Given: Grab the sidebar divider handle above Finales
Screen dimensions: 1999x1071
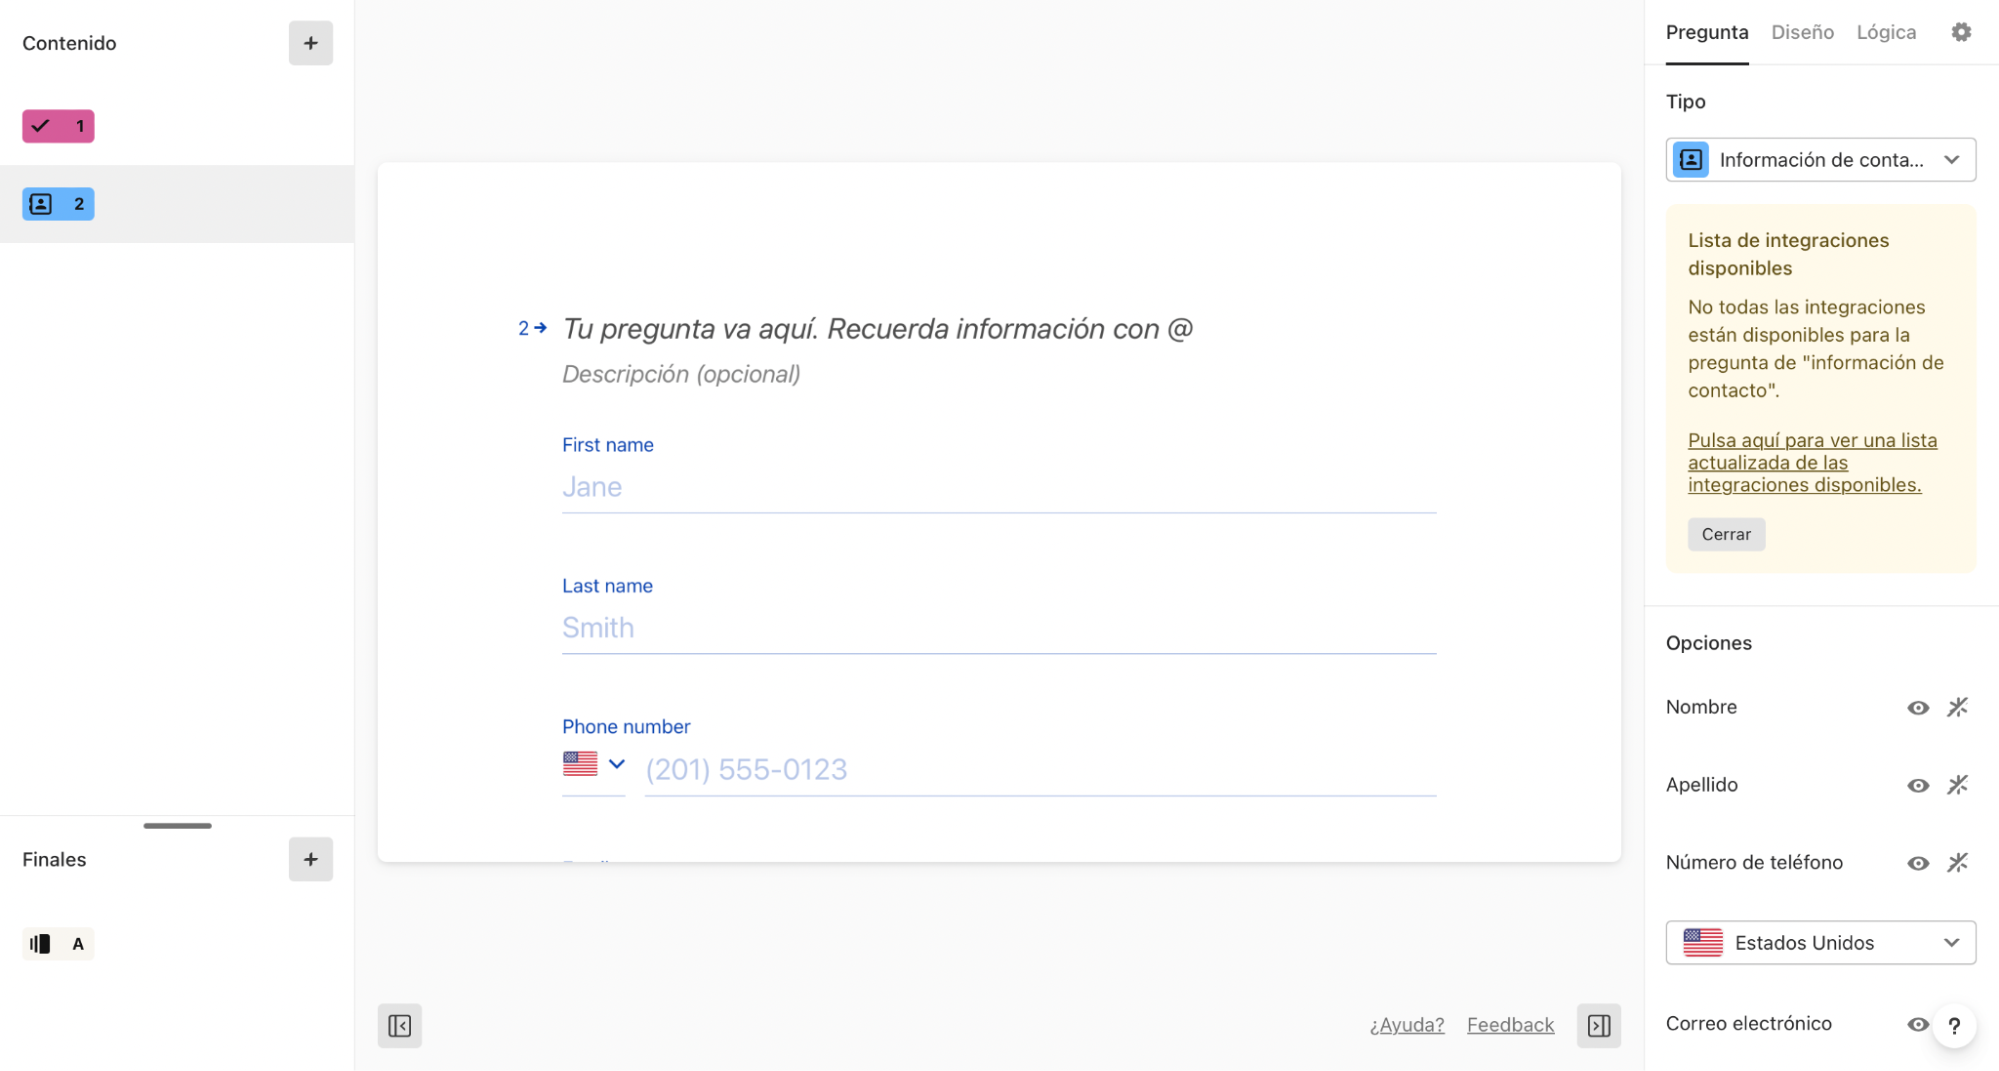Looking at the screenshot, I should coord(177,825).
